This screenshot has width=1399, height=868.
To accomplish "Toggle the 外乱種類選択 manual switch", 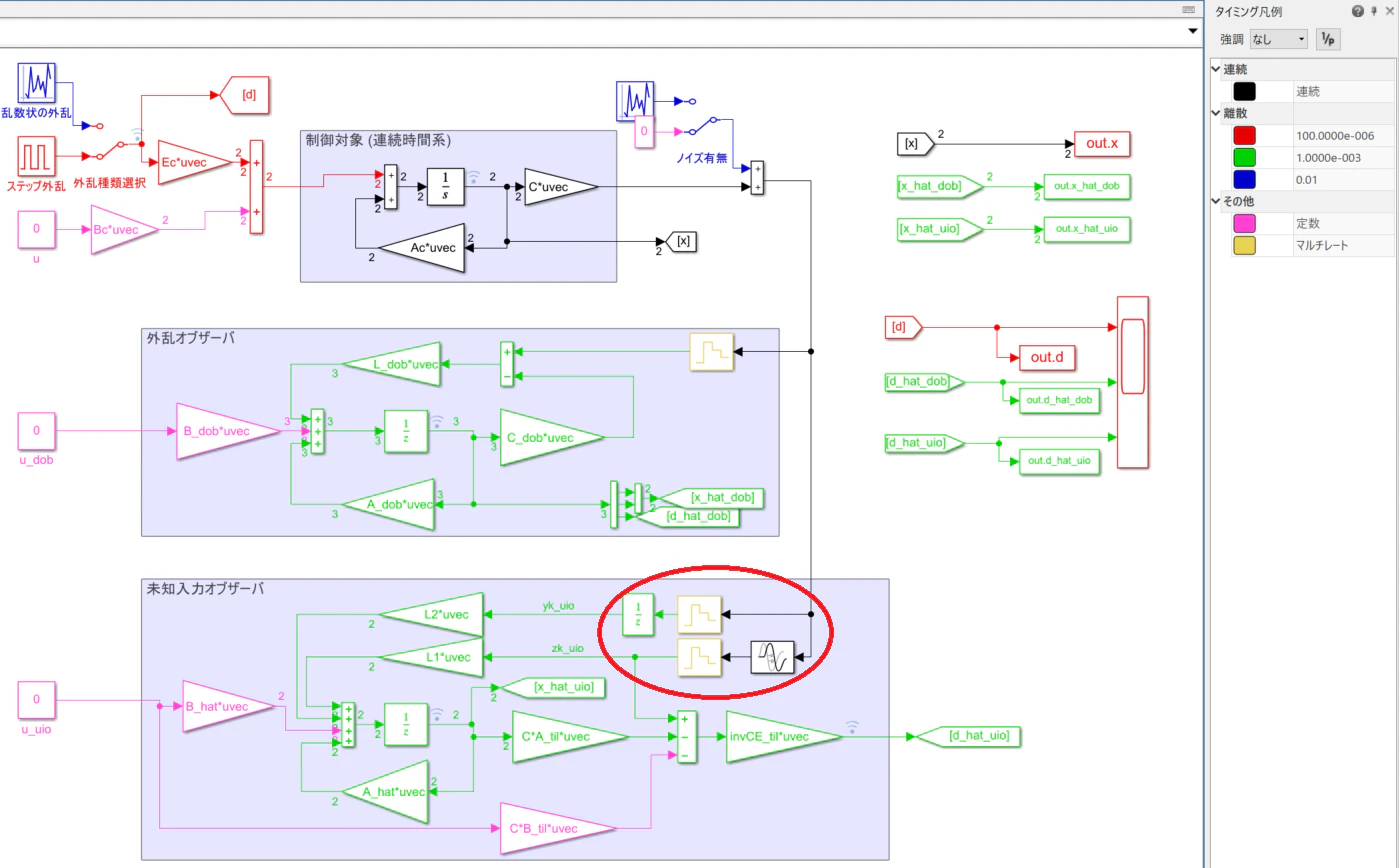I will click(x=111, y=149).
